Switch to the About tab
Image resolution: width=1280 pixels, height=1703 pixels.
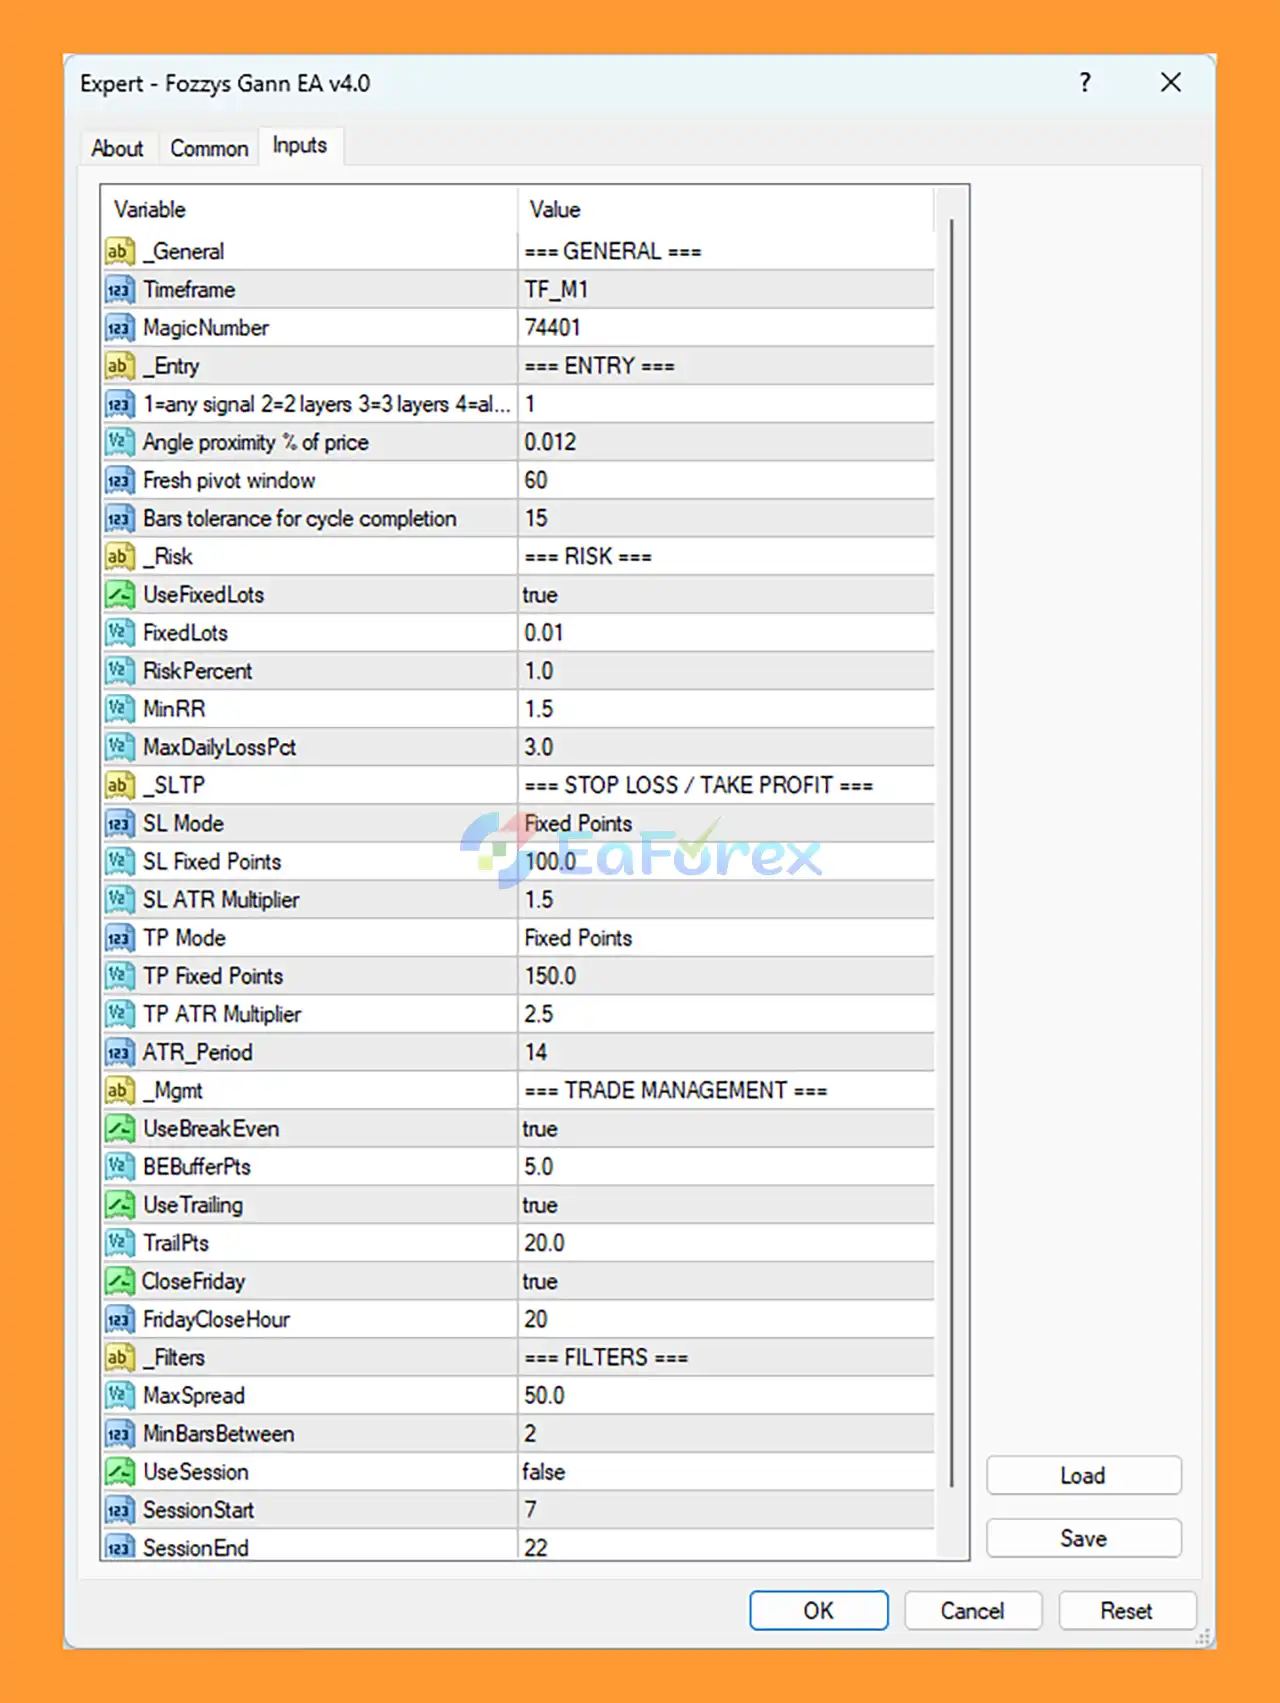117,148
